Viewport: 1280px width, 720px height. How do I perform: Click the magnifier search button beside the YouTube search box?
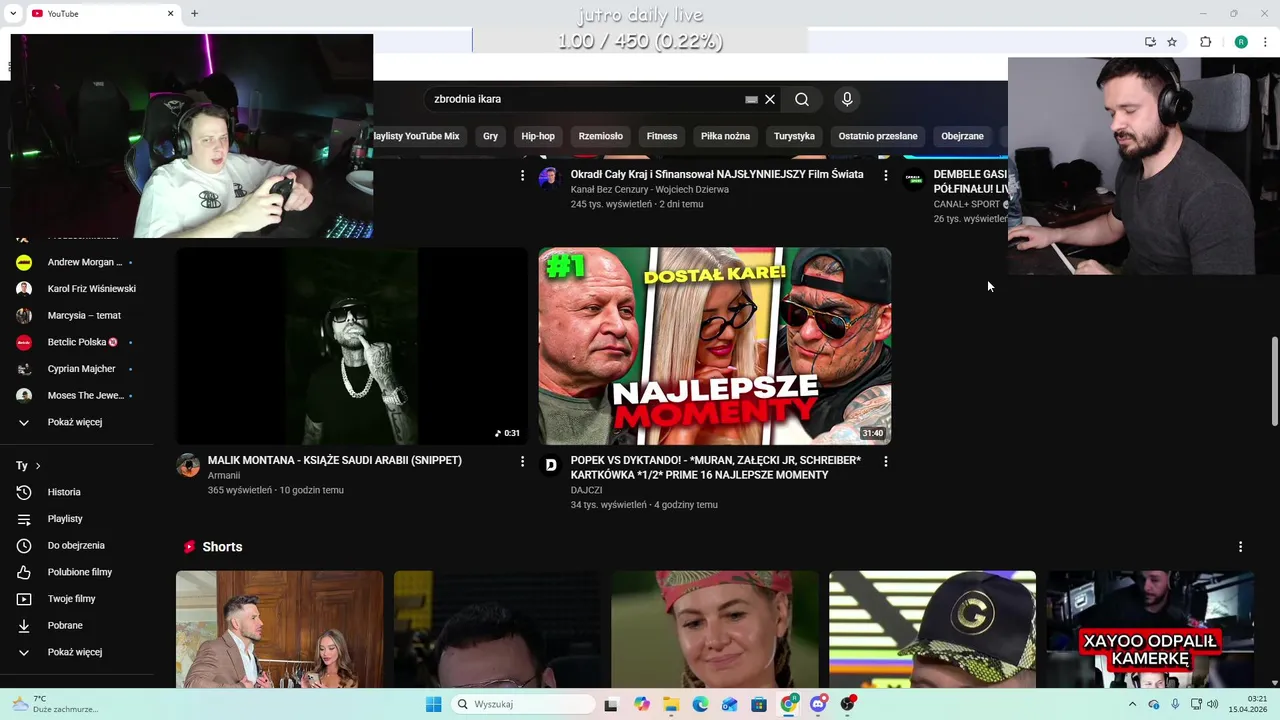pos(801,99)
